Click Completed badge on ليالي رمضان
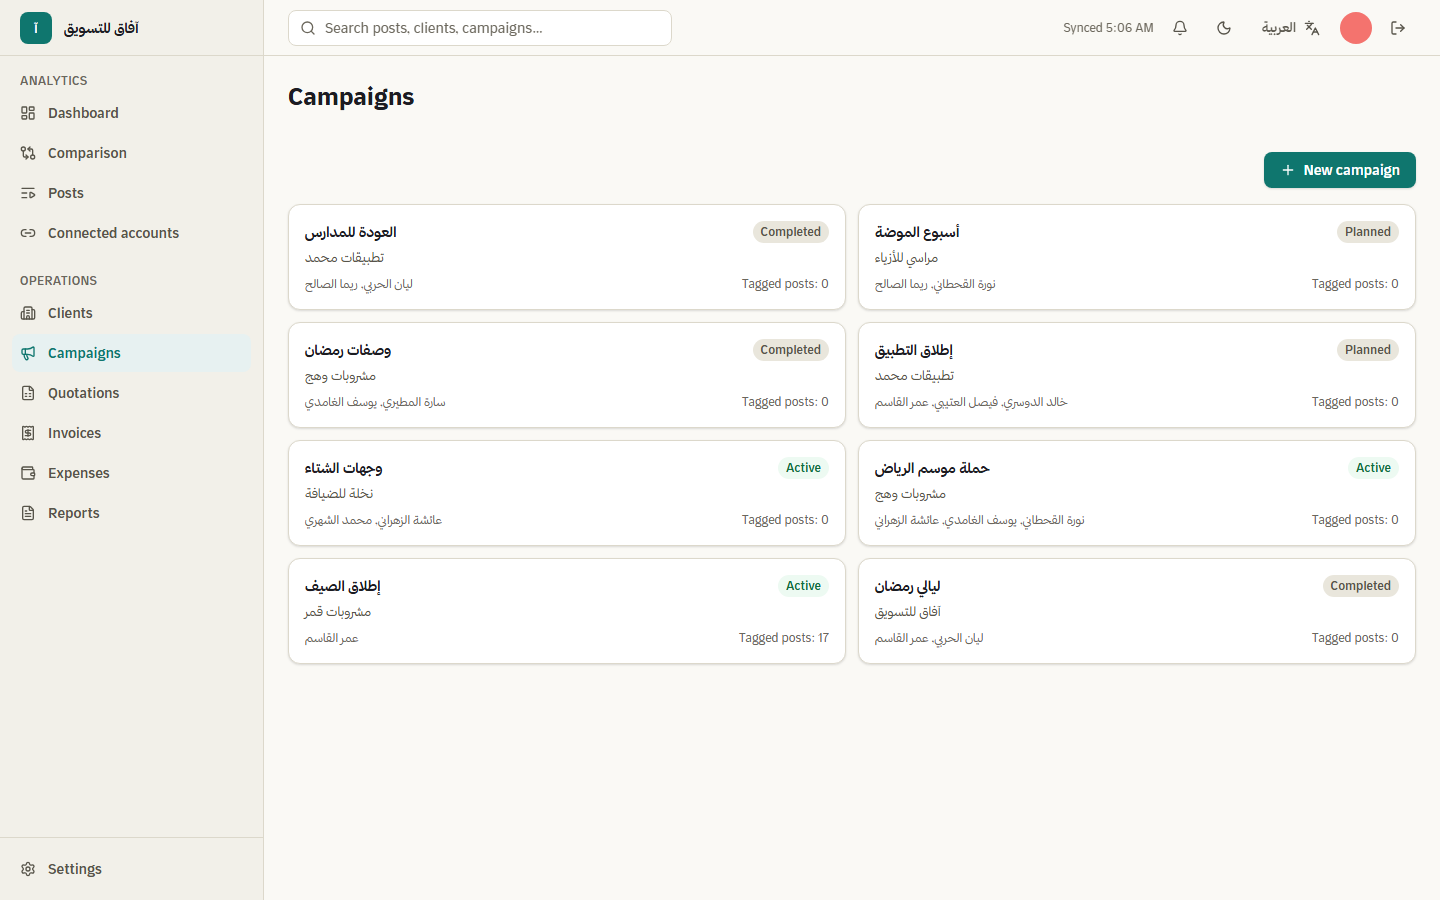This screenshot has height=900, width=1440. click(1360, 586)
